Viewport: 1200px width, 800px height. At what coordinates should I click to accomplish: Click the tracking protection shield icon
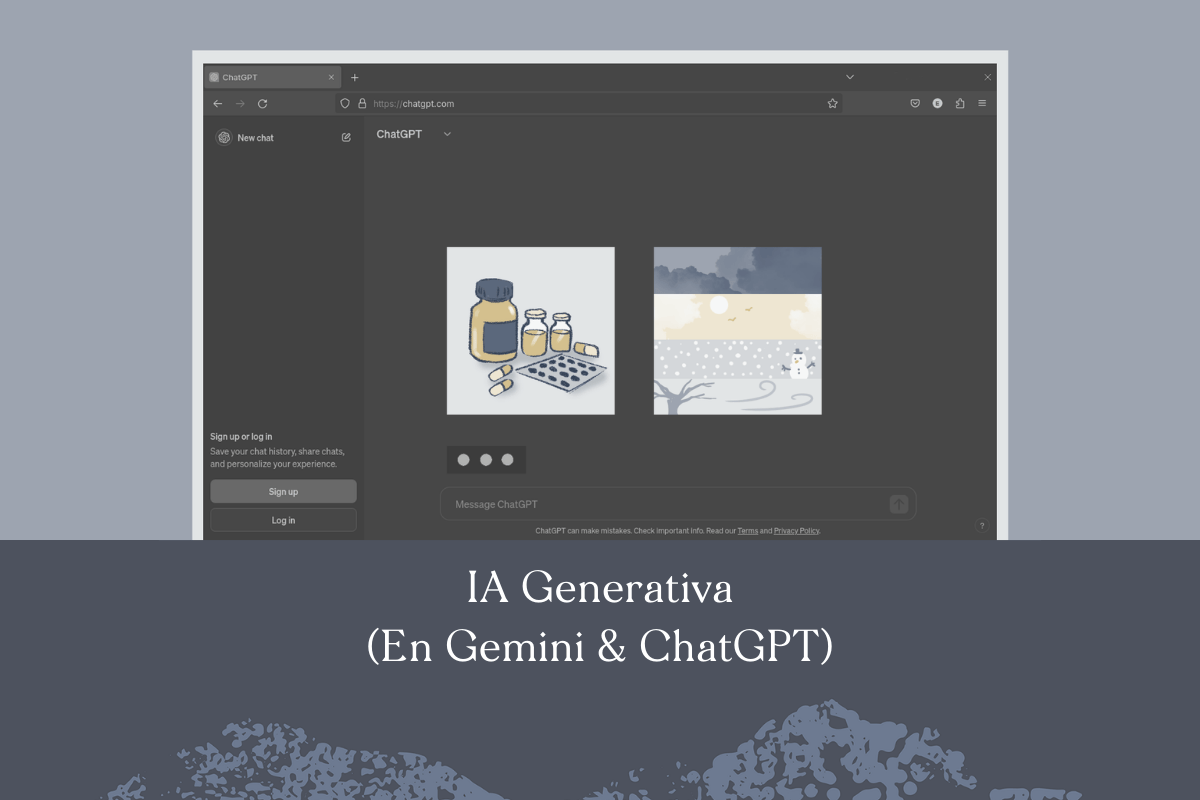[x=346, y=103]
